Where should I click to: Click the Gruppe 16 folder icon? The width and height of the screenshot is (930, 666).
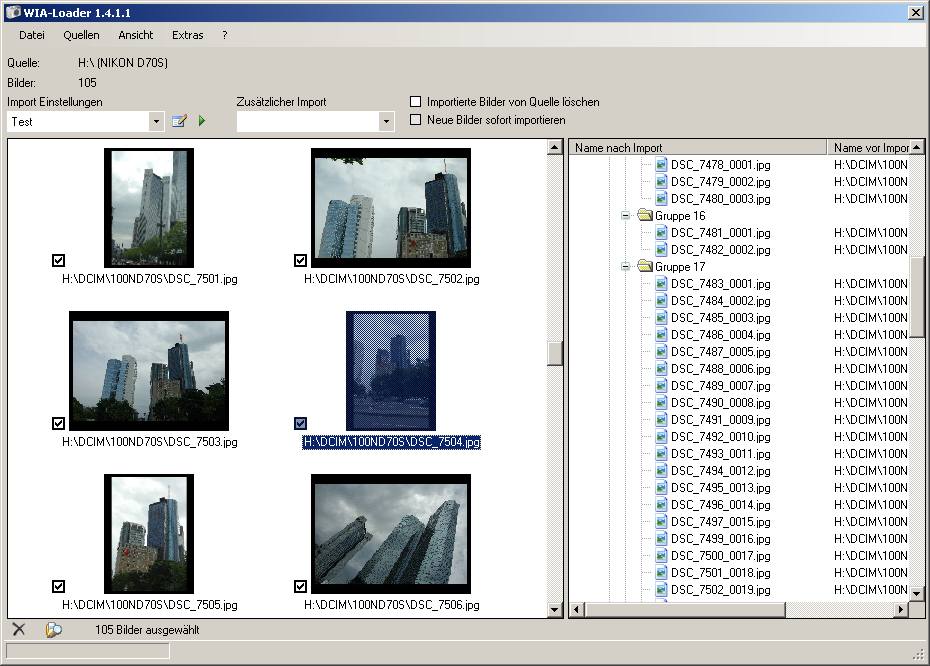pyautogui.click(x=645, y=216)
